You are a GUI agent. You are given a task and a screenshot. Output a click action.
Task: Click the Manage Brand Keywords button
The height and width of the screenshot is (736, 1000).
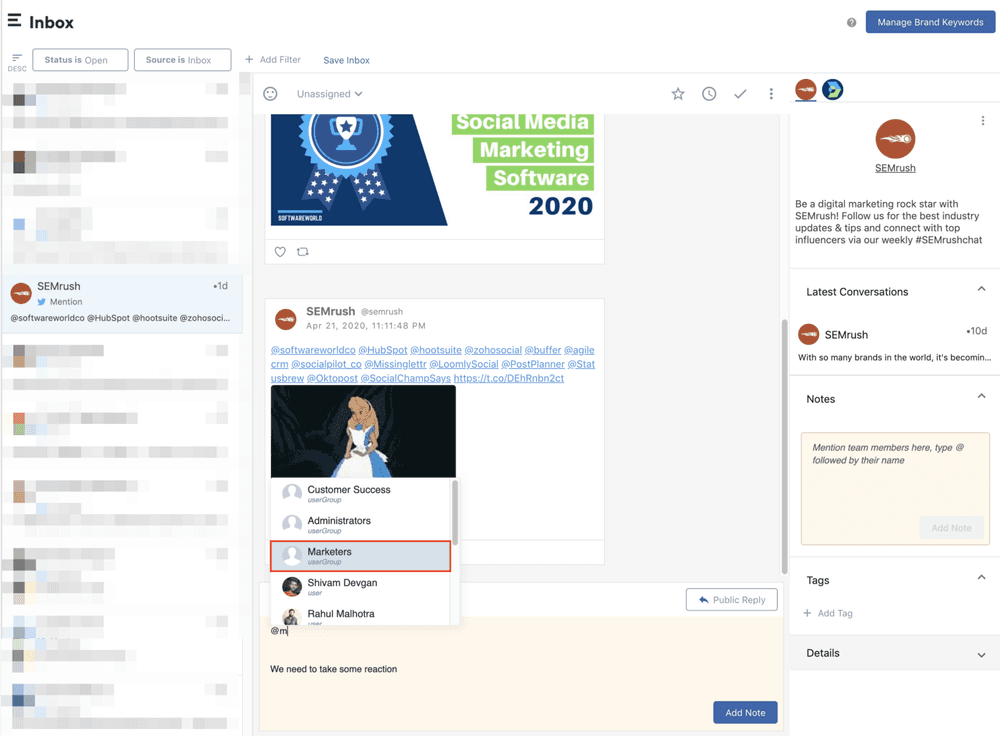930,22
